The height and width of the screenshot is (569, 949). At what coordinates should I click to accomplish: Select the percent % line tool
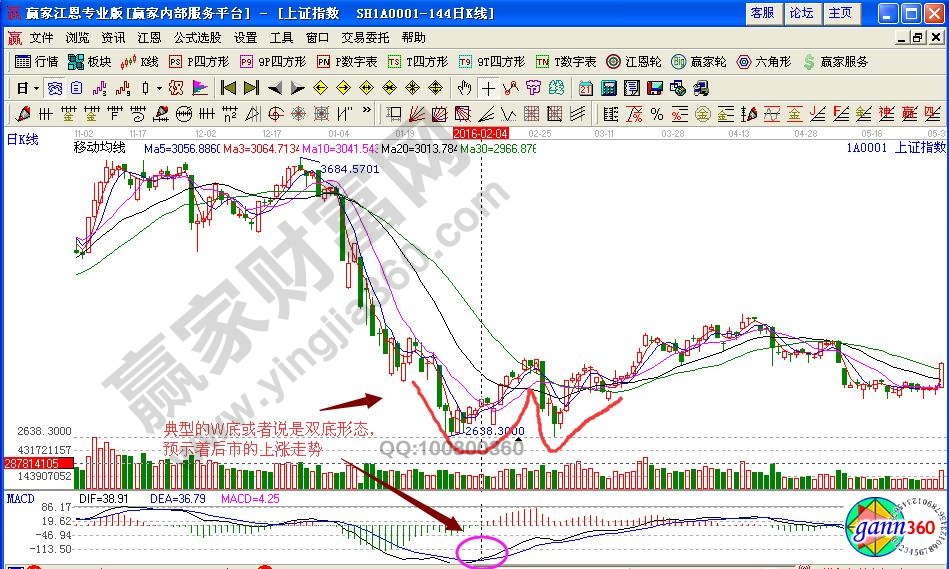[x=657, y=113]
